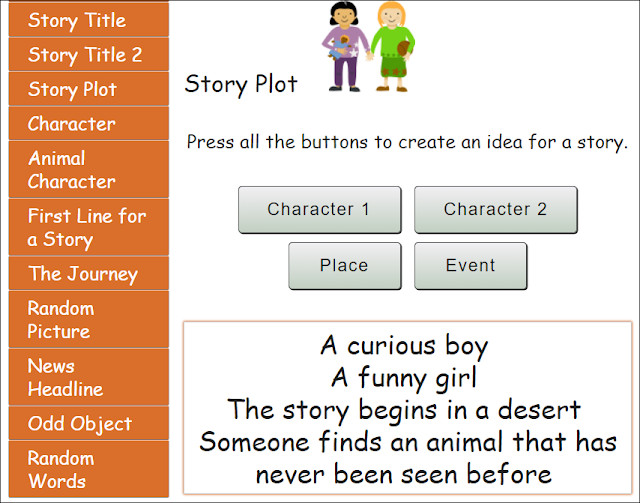640x503 pixels.
Task: Open the Character sidebar option
Action: point(89,123)
